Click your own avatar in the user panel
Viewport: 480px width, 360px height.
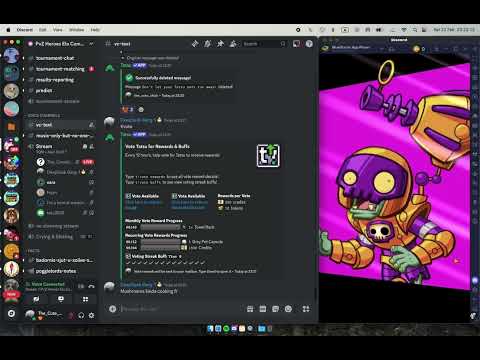click(30, 314)
